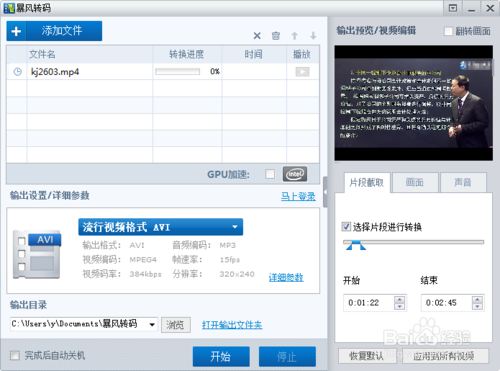This screenshot has height=371, width=500.
Task: Click the 暴风转码 app logo icon
Action: (x=9, y=8)
